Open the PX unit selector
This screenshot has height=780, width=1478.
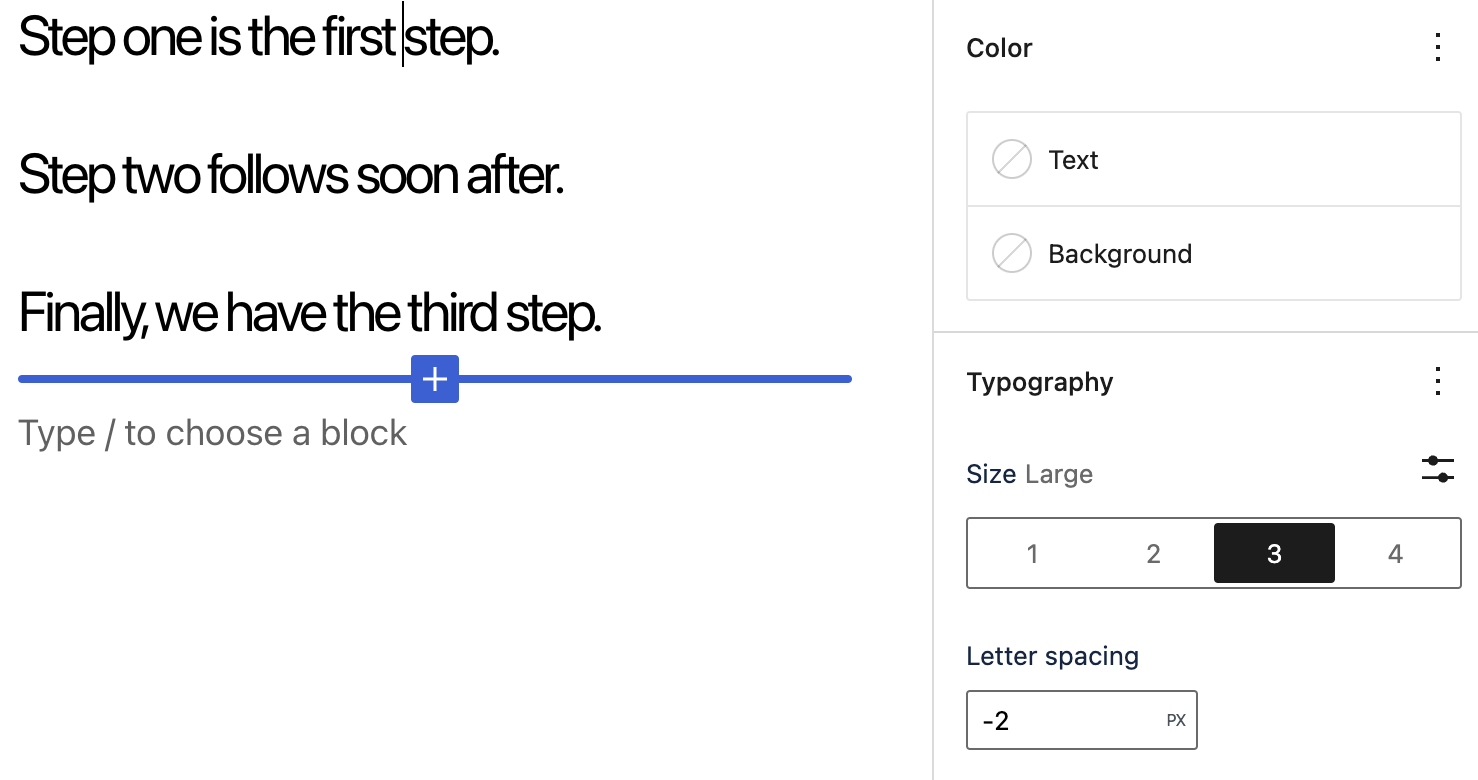click(1175, 719)
